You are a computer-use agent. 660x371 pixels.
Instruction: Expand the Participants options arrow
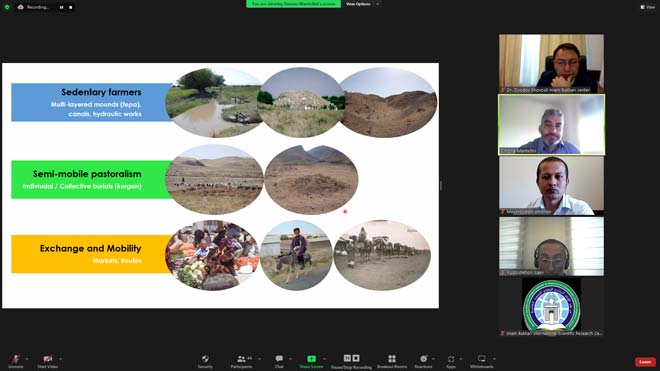tap(259, 359)
